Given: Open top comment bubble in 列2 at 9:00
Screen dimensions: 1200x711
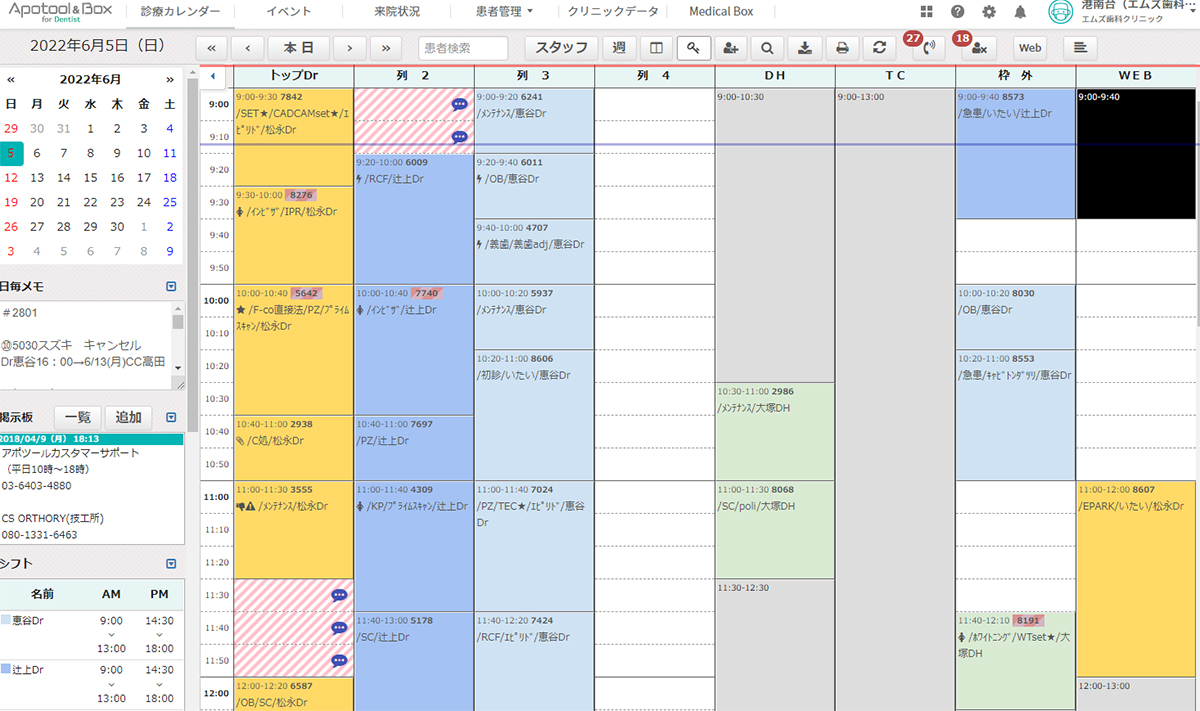Looking at the screenshot, I should click(459, 104).
